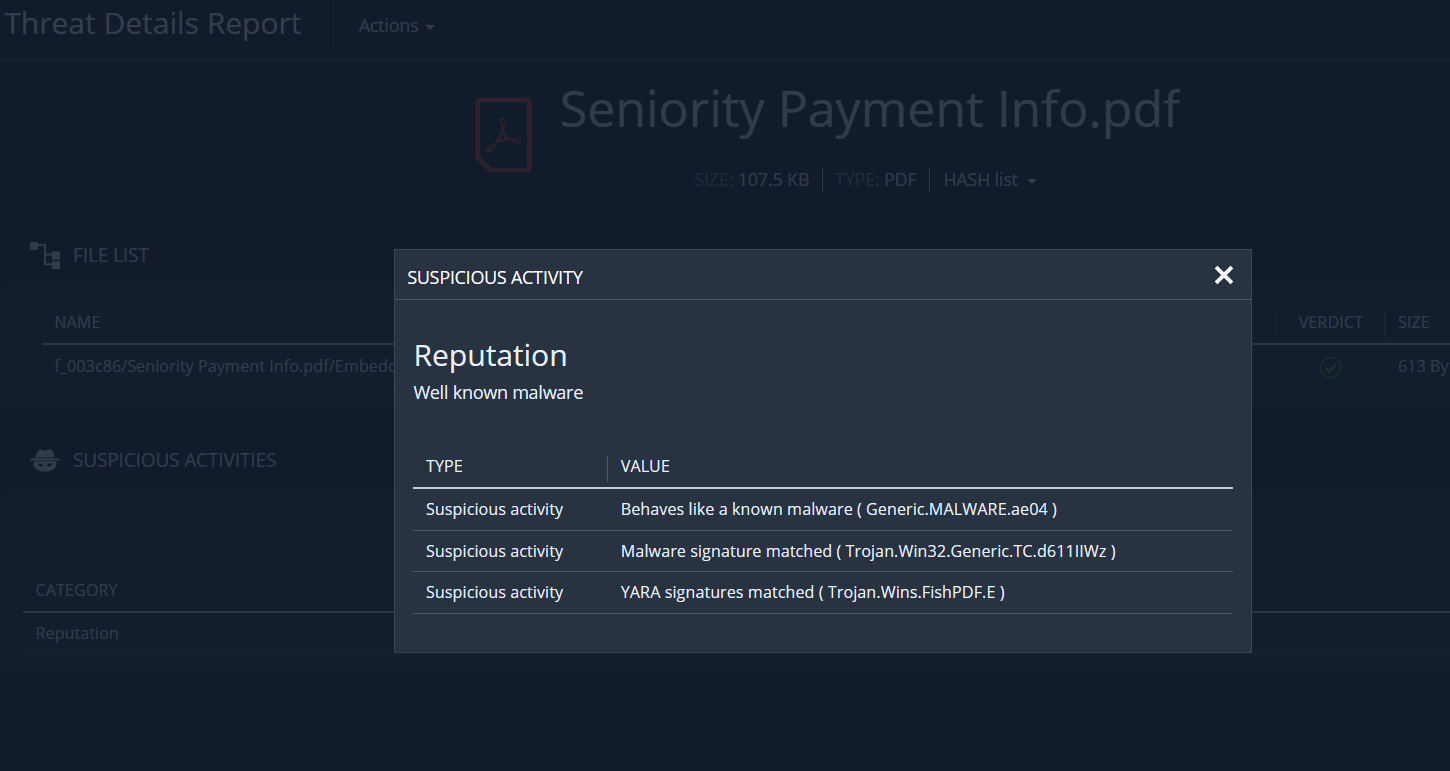Click the NAME column header
This screenshot has height=771, width=1450.
(x=77, y=322)
